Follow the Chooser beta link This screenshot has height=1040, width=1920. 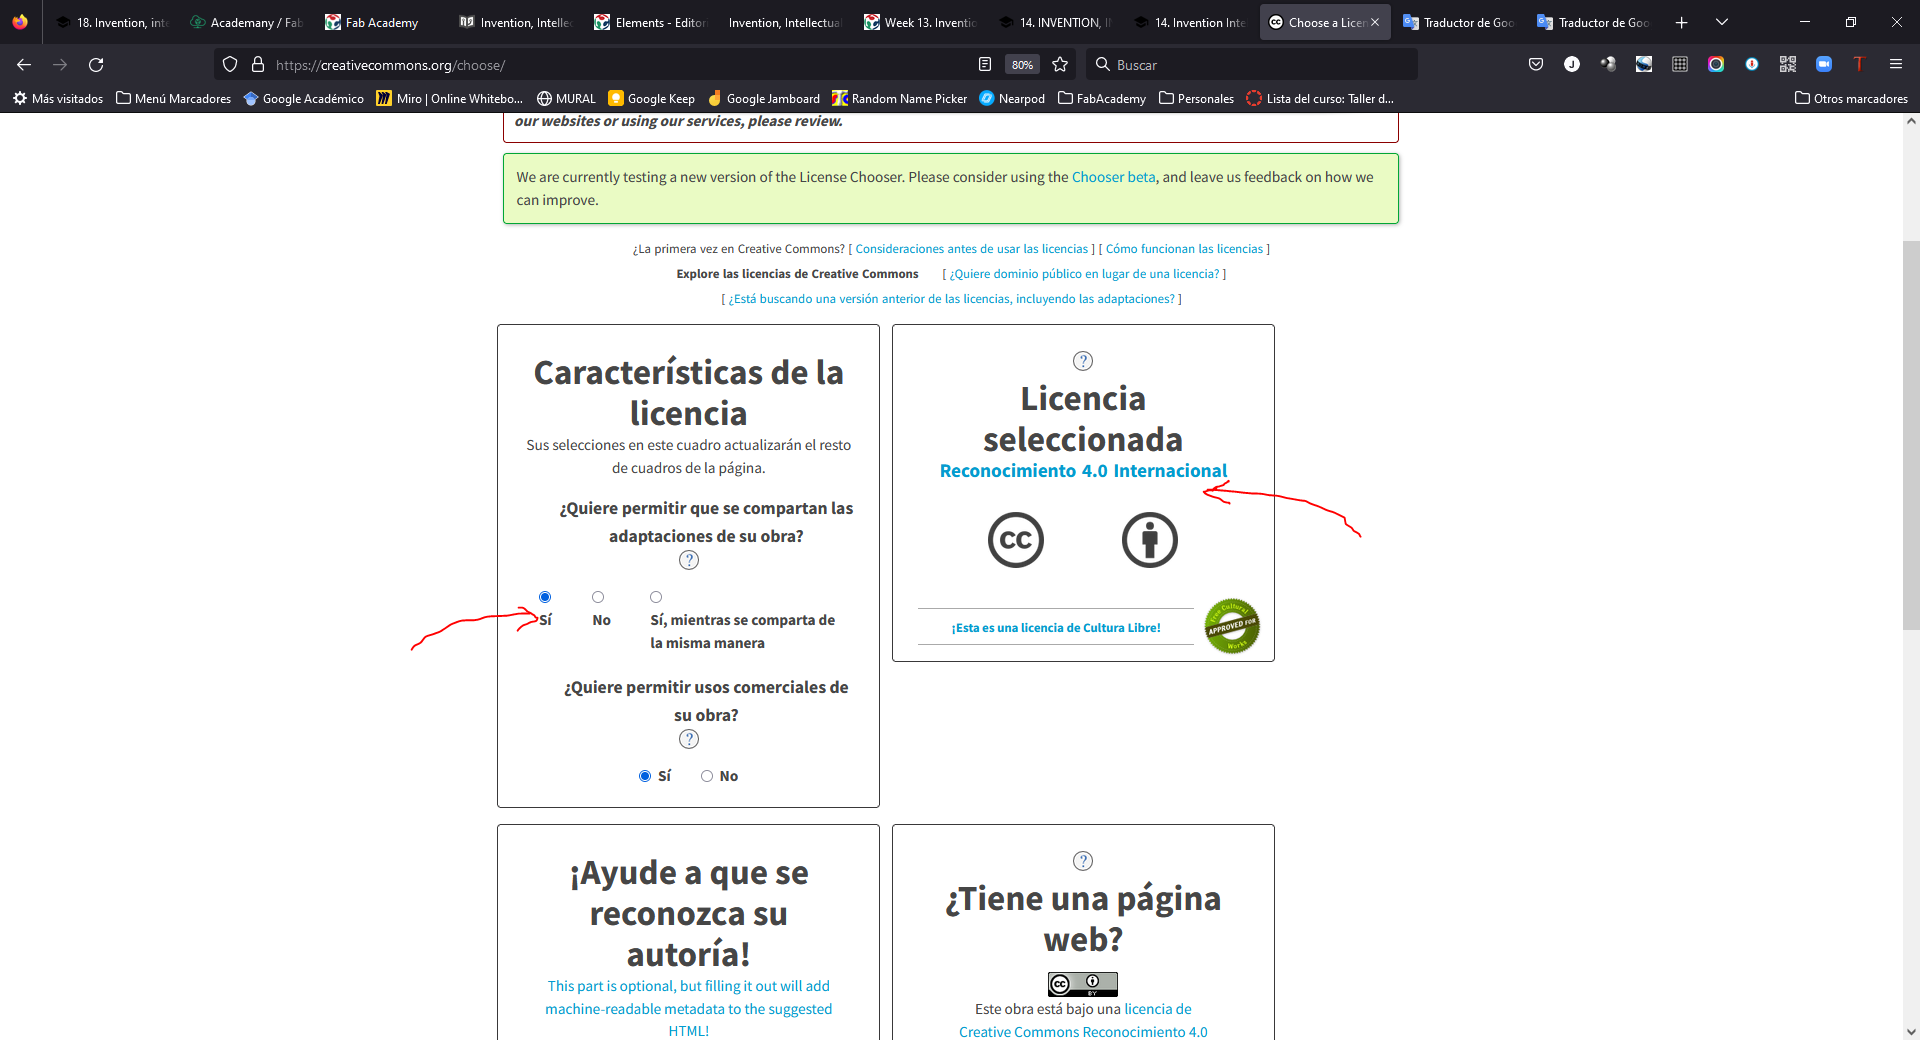coord(1113,177)
